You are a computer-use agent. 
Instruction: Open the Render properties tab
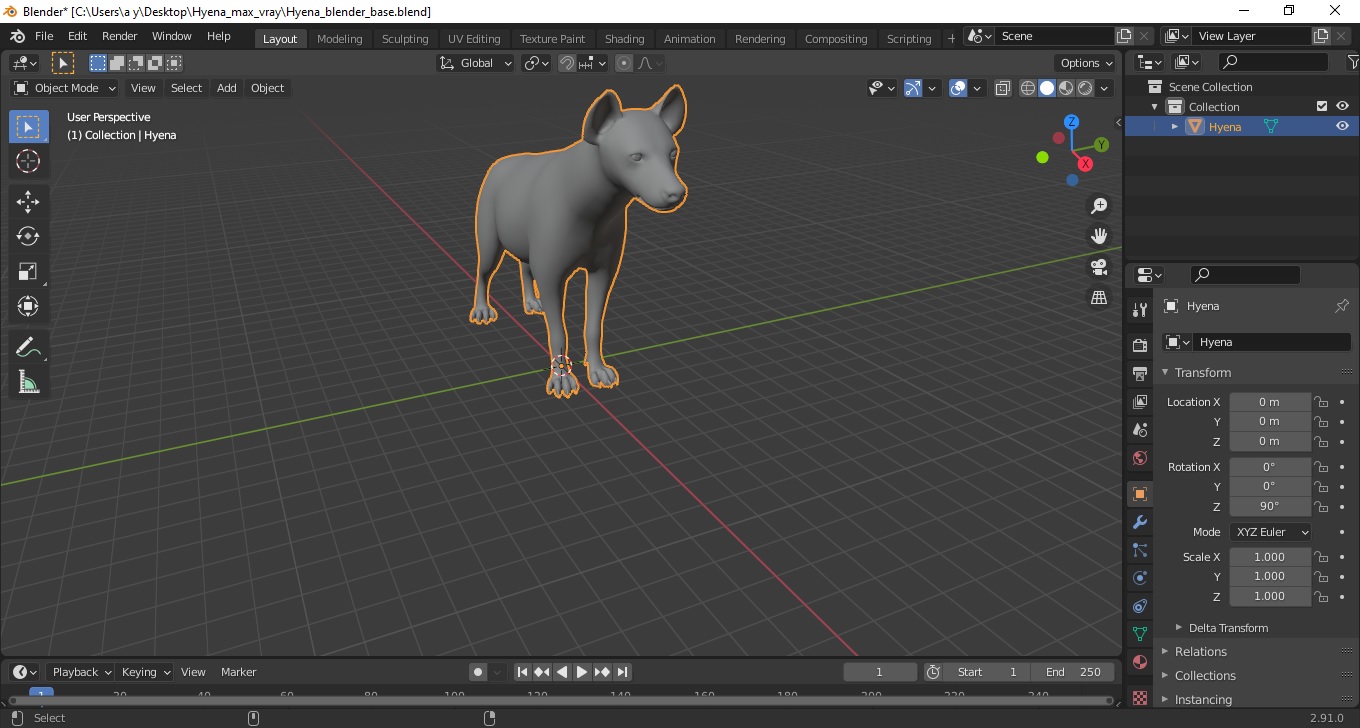click(1140, 345)
